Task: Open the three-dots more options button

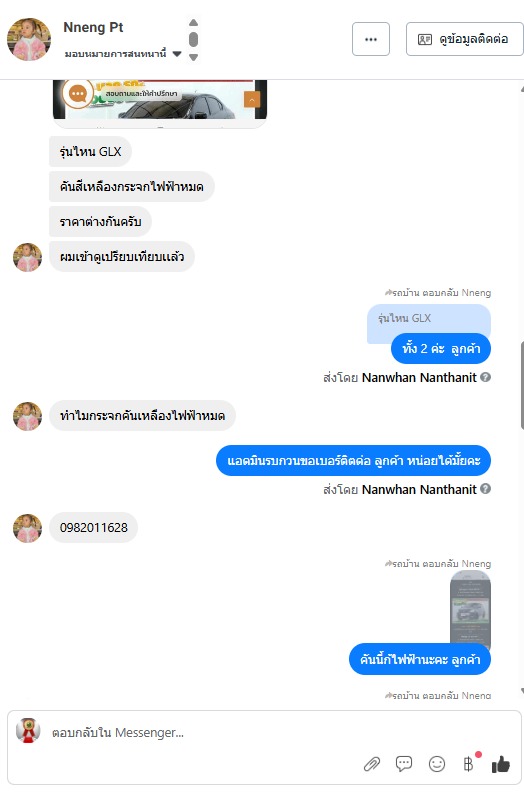Action: pyautogui.click(x=371, y=39)
